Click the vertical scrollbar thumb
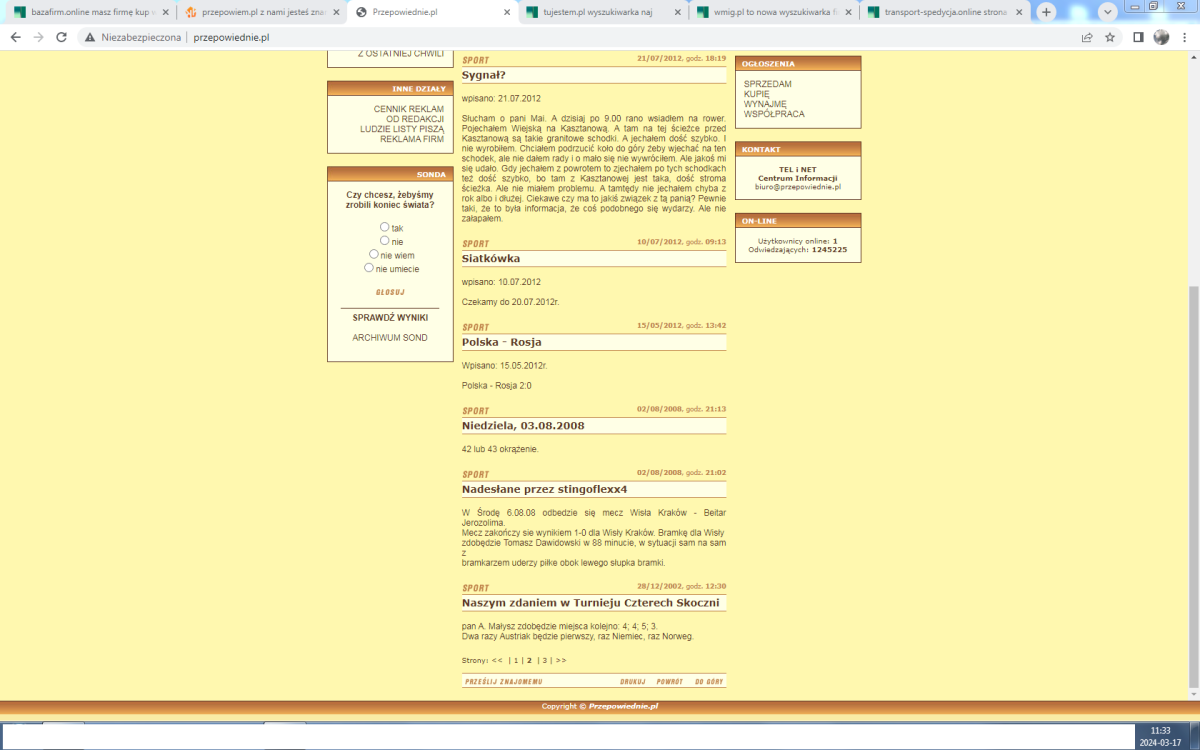Viewport: 1200px width, 750px height. (x=1192, y=490)
